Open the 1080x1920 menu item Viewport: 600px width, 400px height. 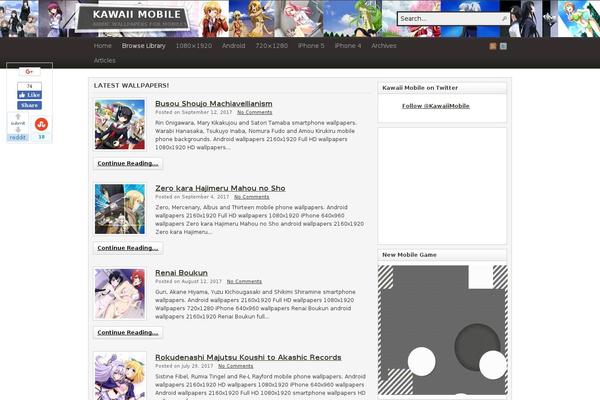tap(194, 46)
